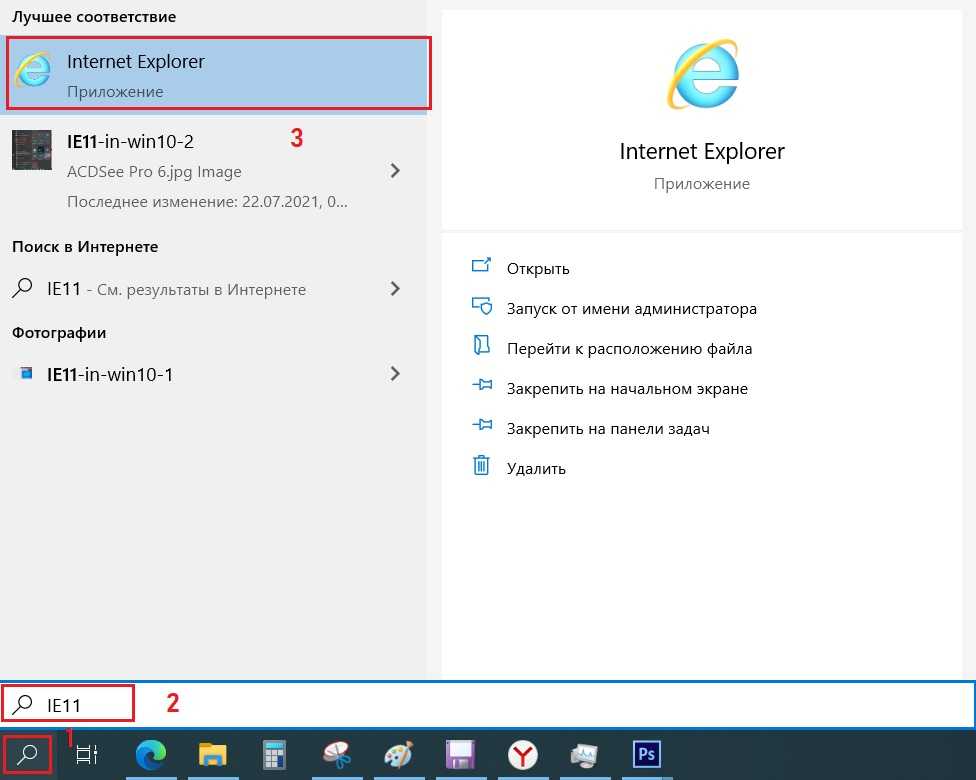Launch Microsoft Edge from the taskbar

point(152,755)
